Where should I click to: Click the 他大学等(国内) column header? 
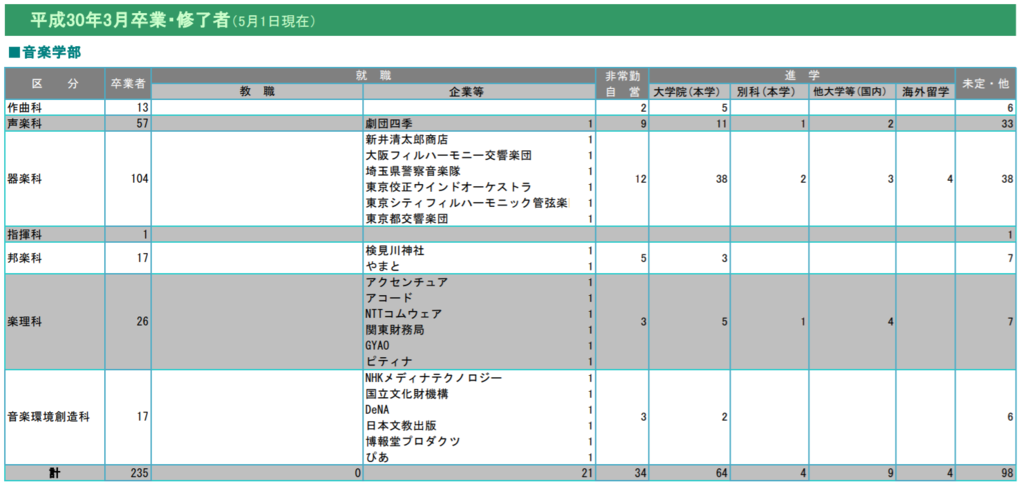pos(852,92)
